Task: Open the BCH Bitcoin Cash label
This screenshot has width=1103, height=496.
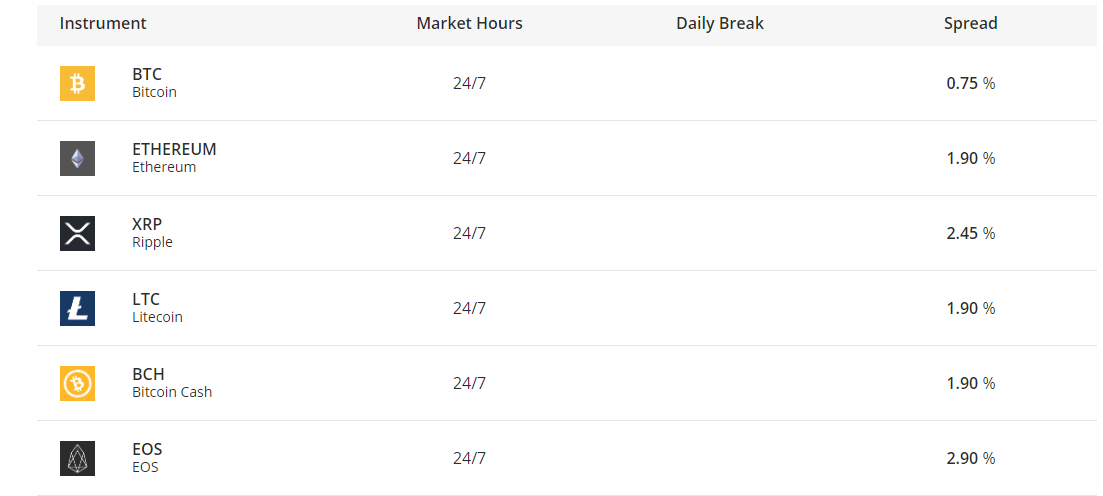Action: [172, 383]
